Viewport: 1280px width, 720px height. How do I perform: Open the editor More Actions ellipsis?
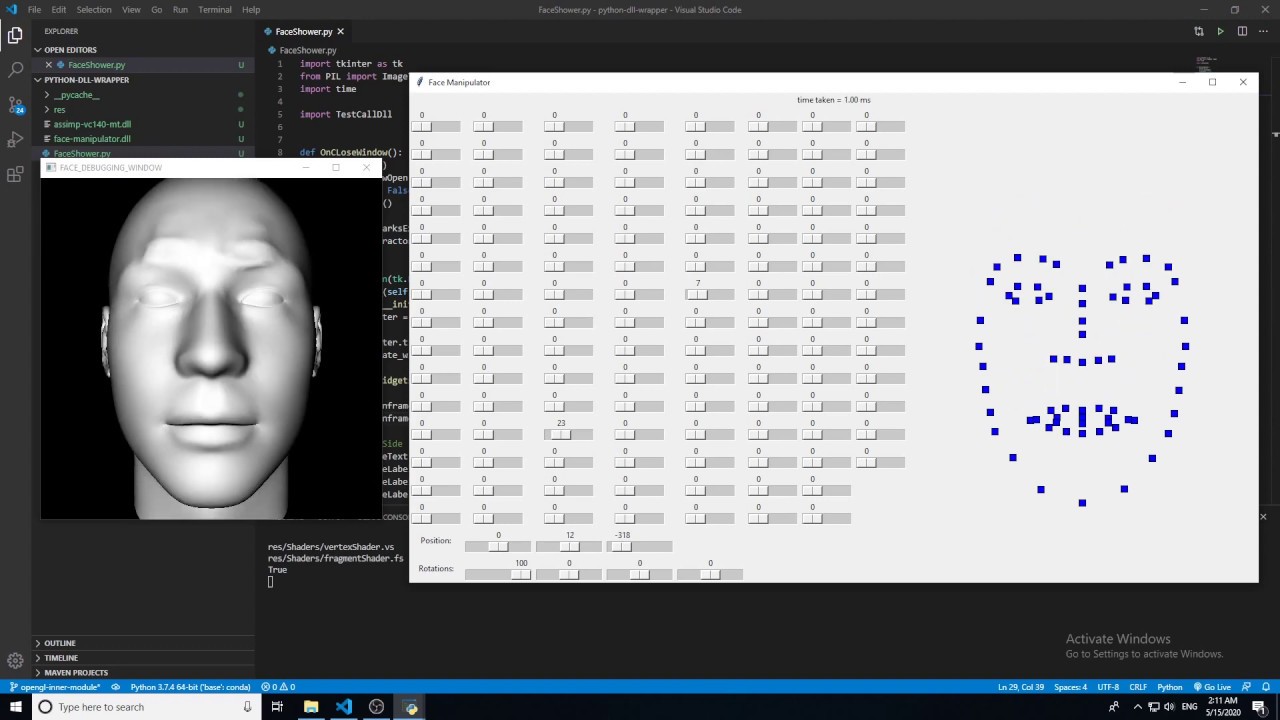click(x=1264, y=31)
